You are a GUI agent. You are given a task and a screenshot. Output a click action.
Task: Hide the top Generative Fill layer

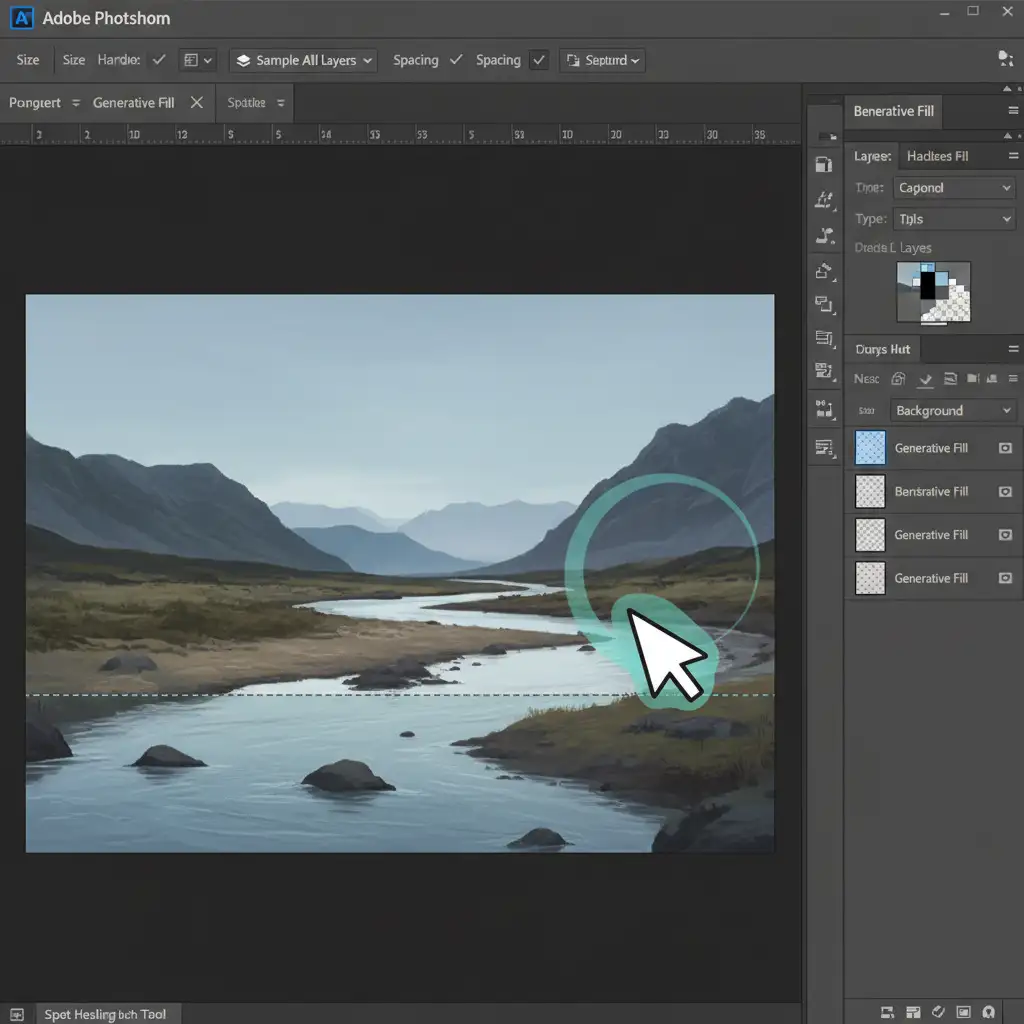click(x=1006, y=449)
